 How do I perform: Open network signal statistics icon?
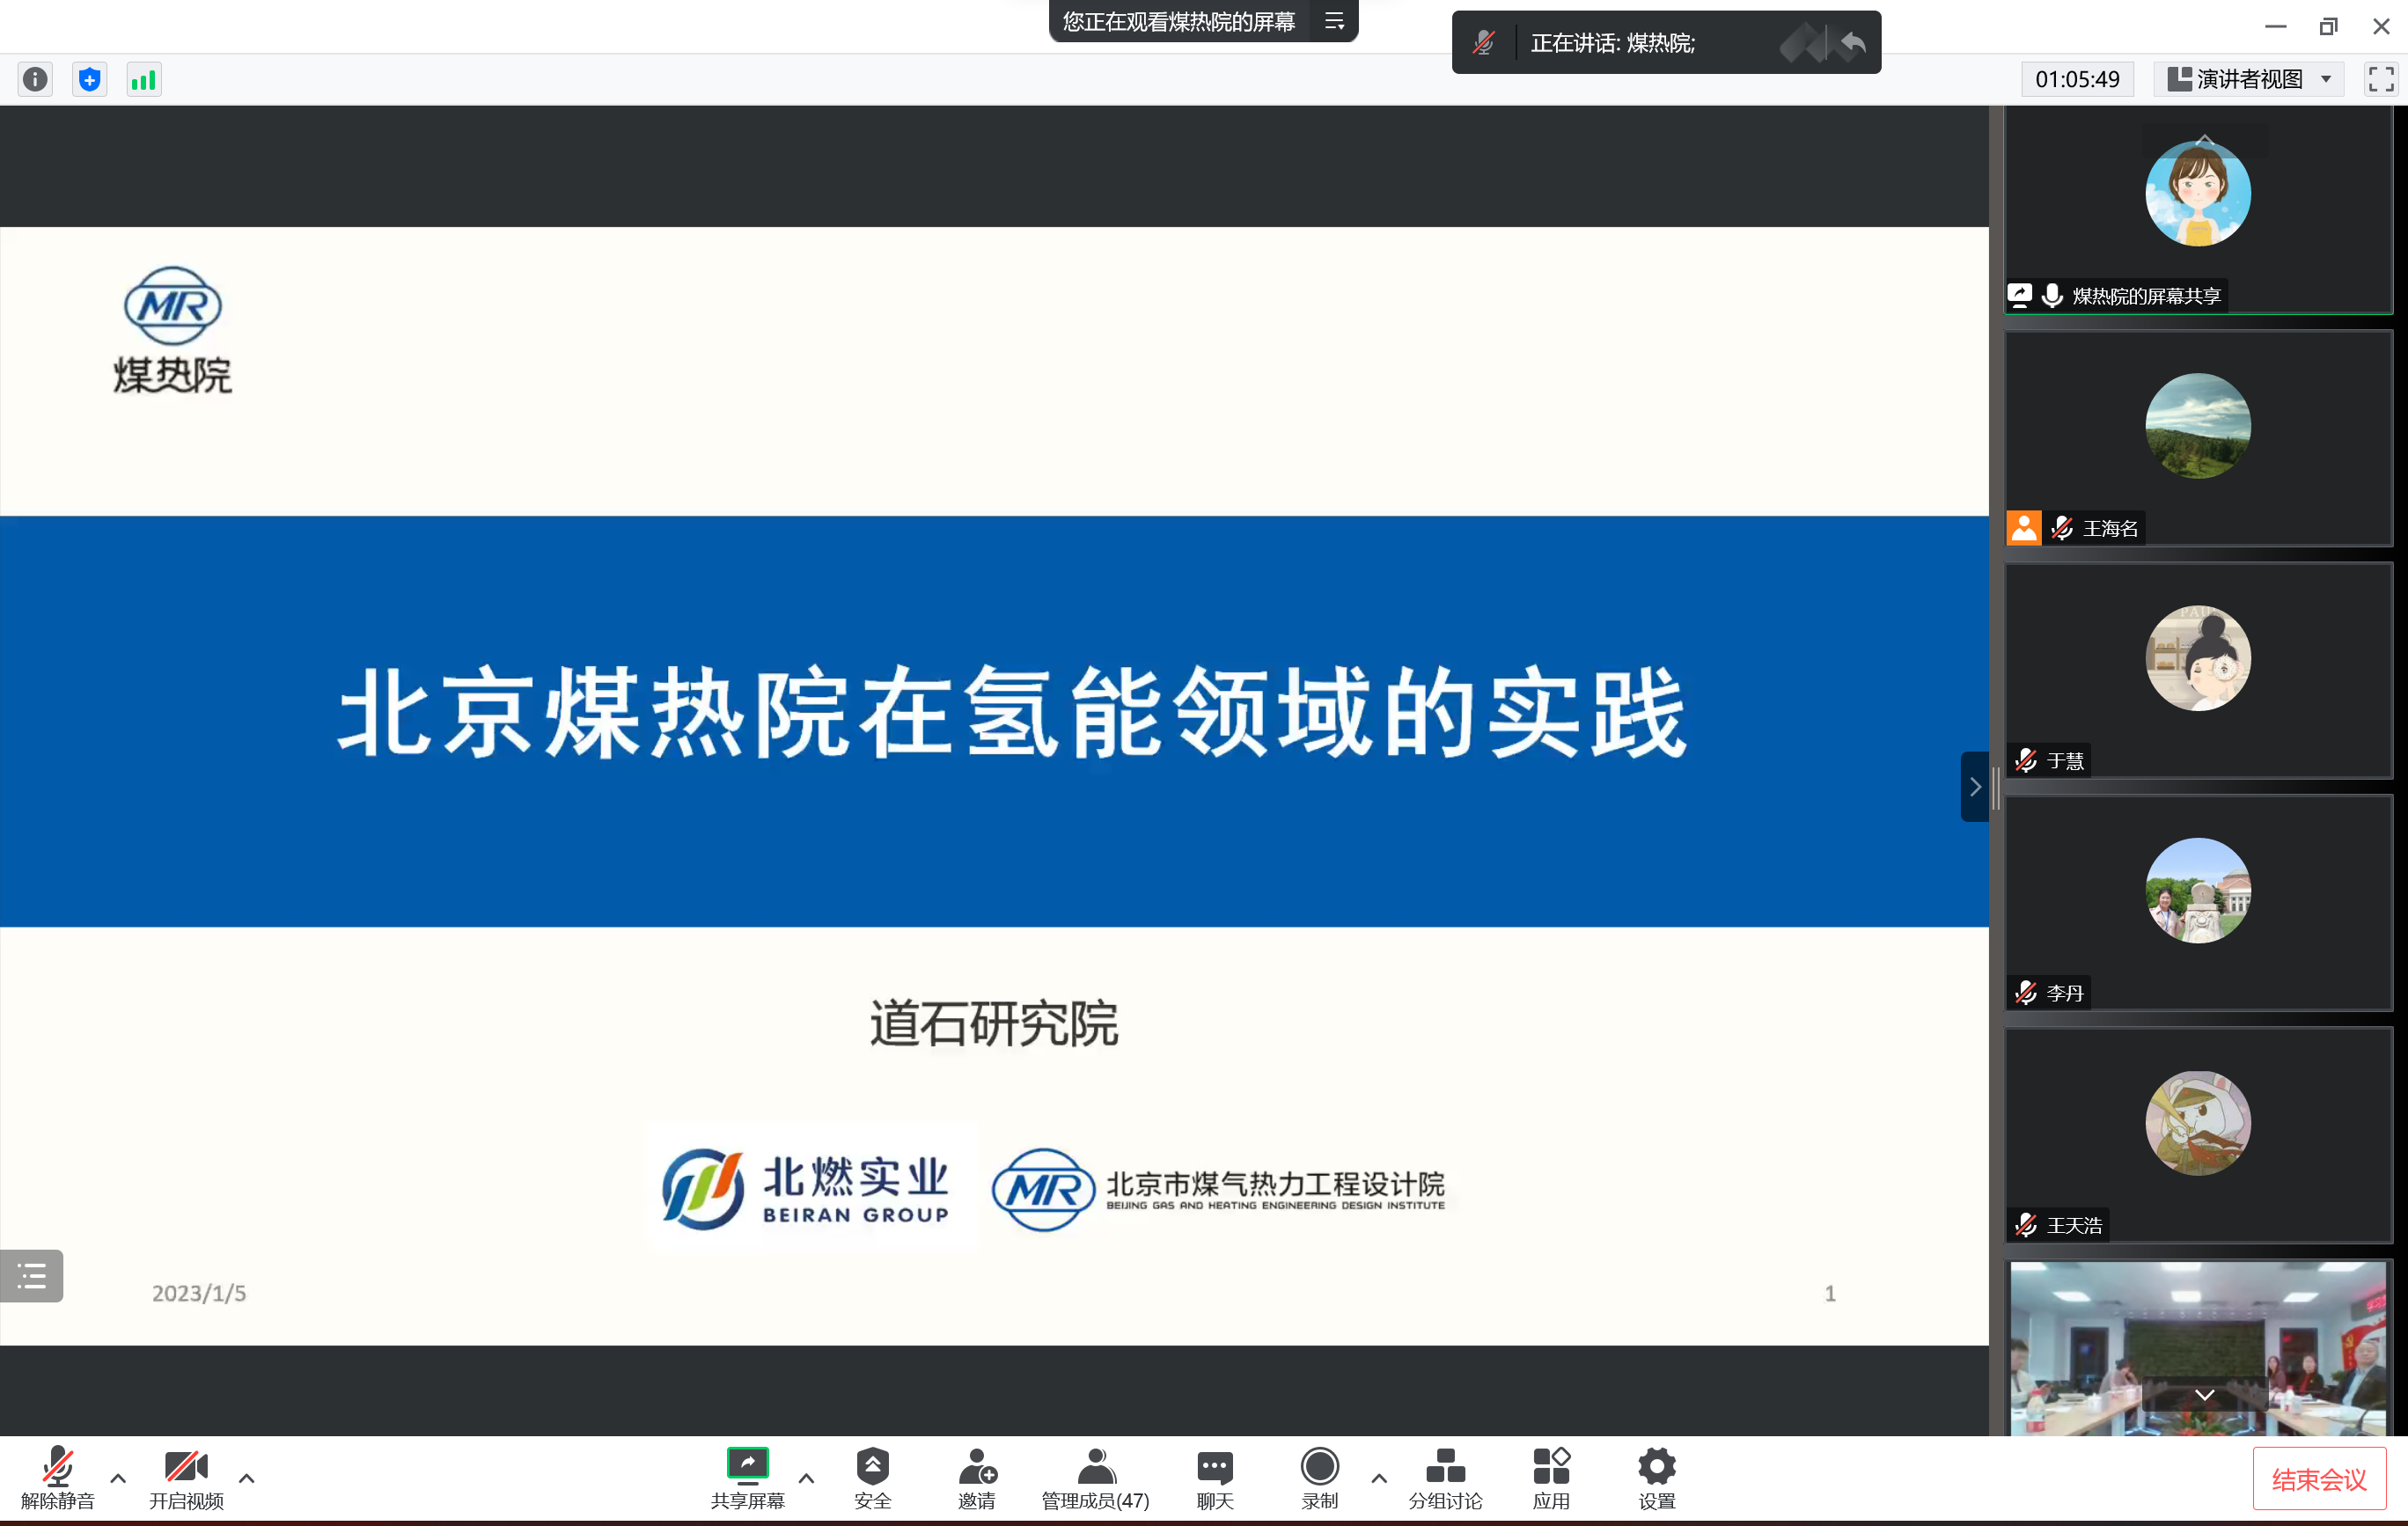click(144, 80)
